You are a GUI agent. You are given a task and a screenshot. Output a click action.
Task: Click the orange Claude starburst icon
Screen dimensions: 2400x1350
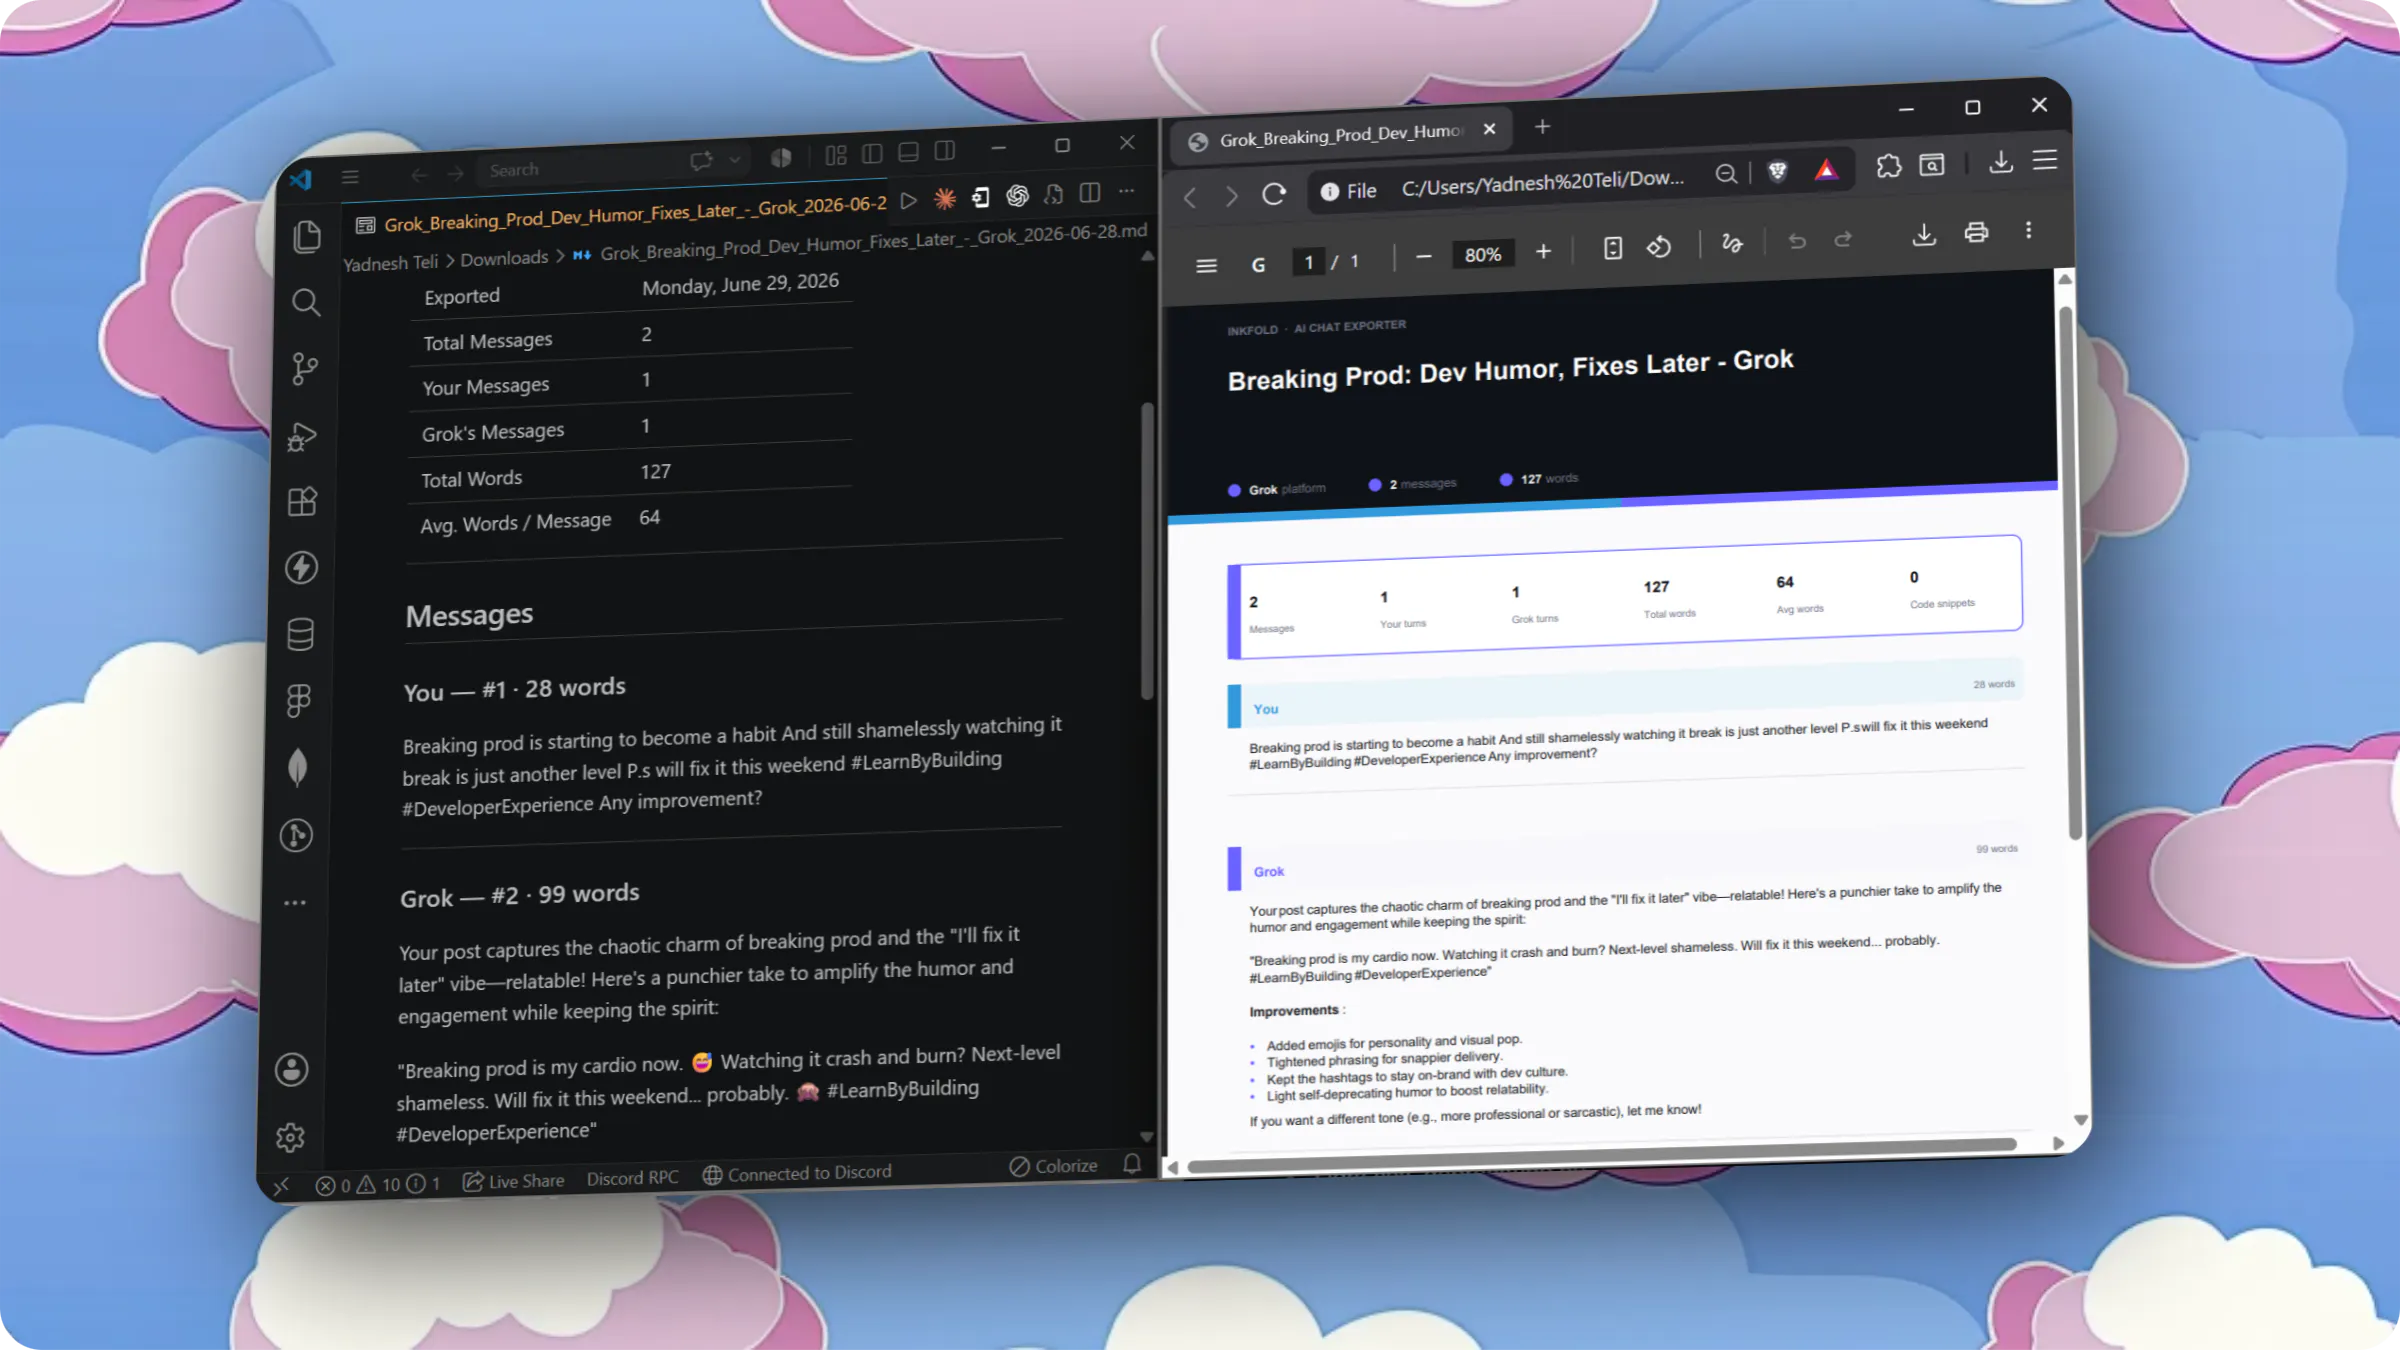pos(945,199)
